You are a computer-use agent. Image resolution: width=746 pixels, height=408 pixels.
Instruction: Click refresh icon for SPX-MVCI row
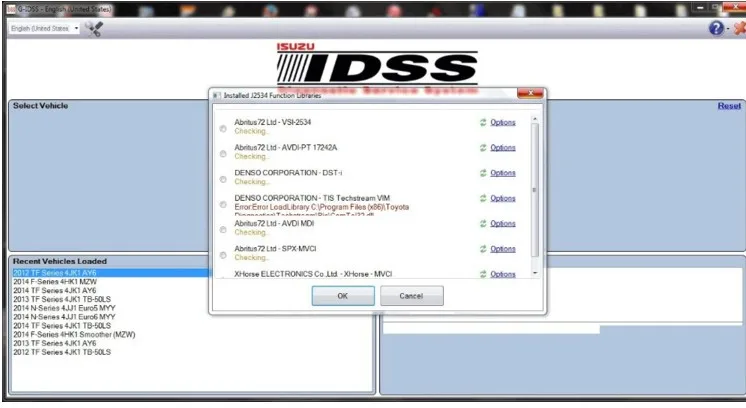tap(483, 249)
